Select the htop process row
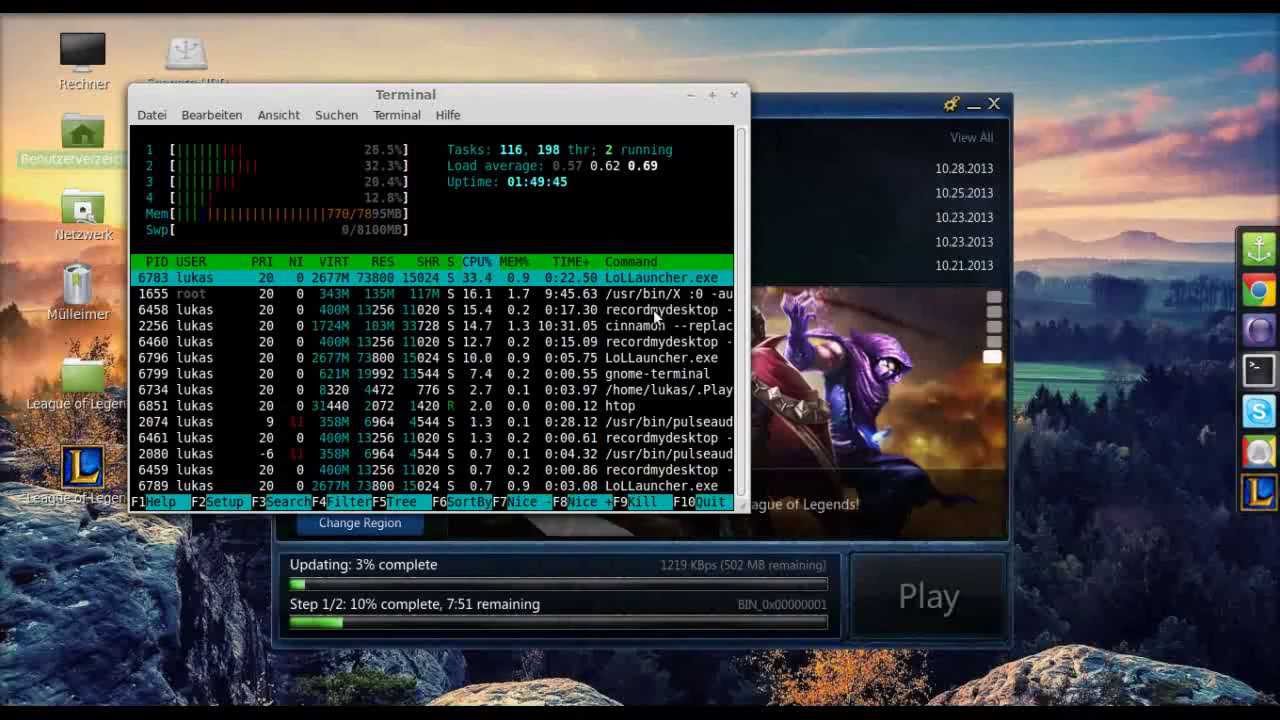Screen dimensions: 1280x720 (x=432, y=406)
